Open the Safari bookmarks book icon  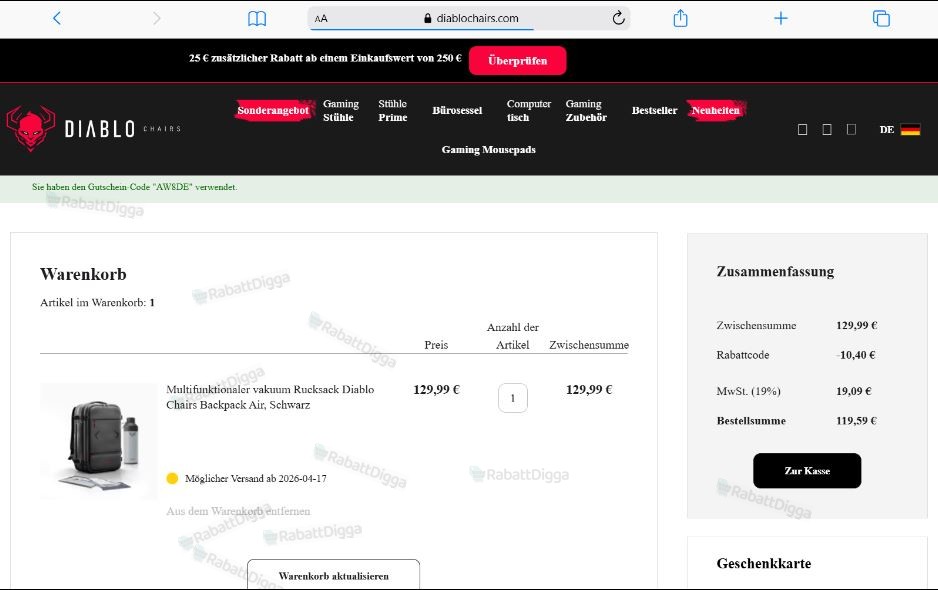[257, 19]
